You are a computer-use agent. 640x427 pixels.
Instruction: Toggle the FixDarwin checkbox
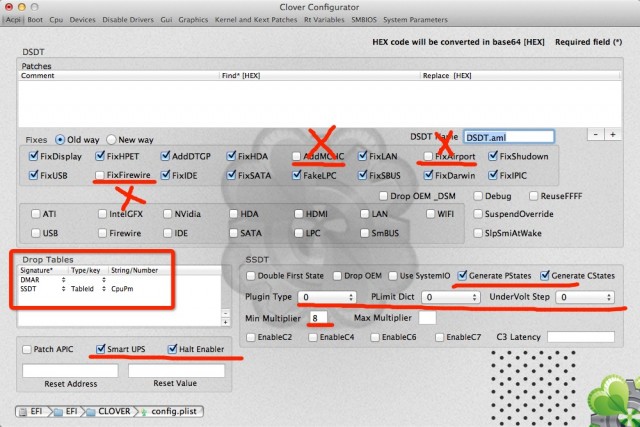coord(428,175)
